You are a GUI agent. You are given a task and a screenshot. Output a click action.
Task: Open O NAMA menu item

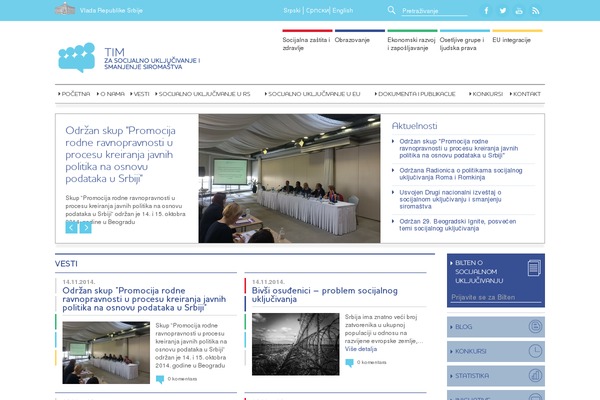coord(112,94)
